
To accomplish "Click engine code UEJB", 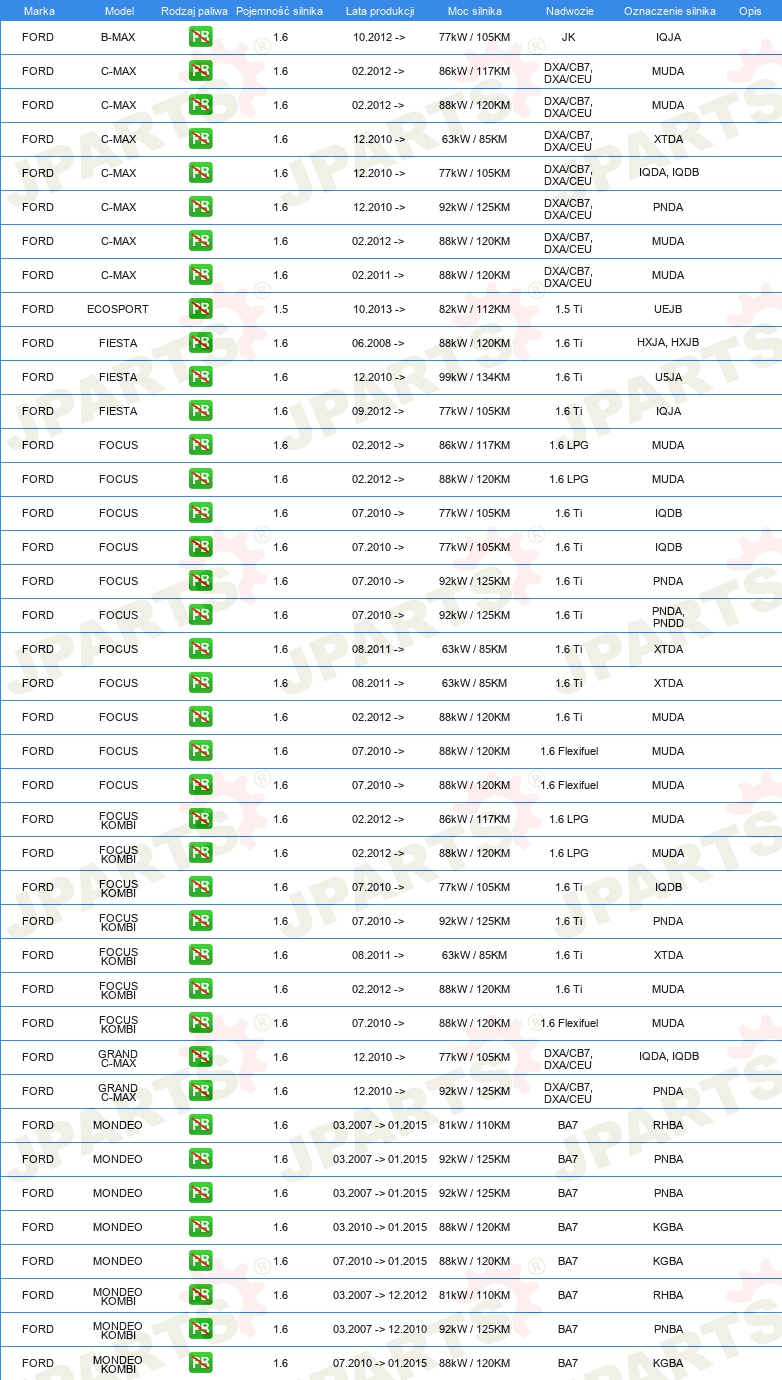I will (668, 309).
